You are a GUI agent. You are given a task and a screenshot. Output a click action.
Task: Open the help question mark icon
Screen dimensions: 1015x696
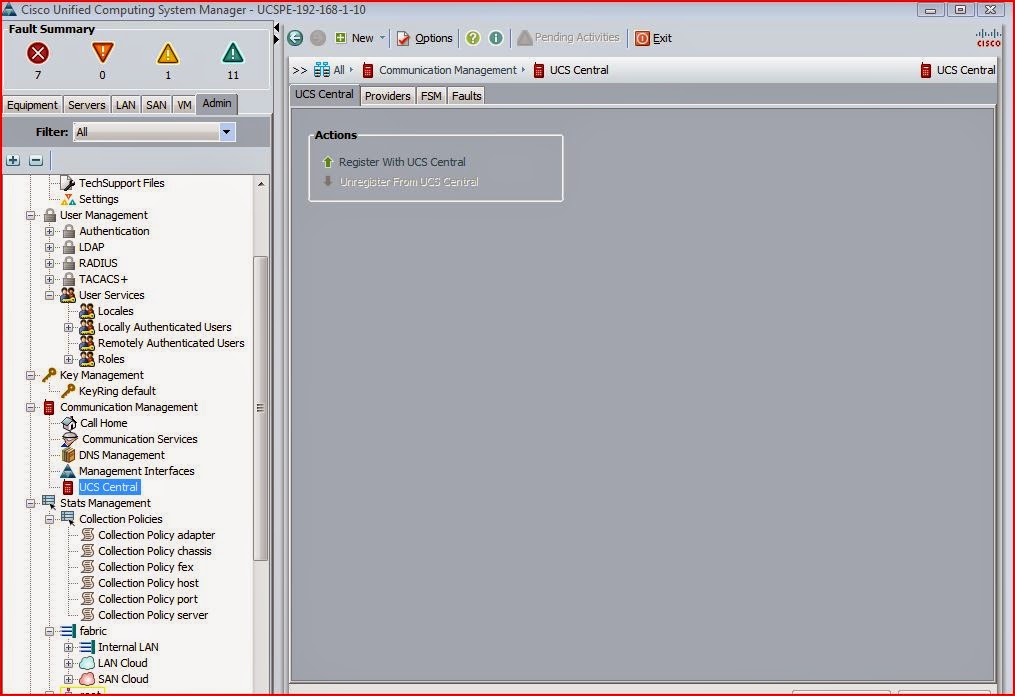(x=473, y=38)
